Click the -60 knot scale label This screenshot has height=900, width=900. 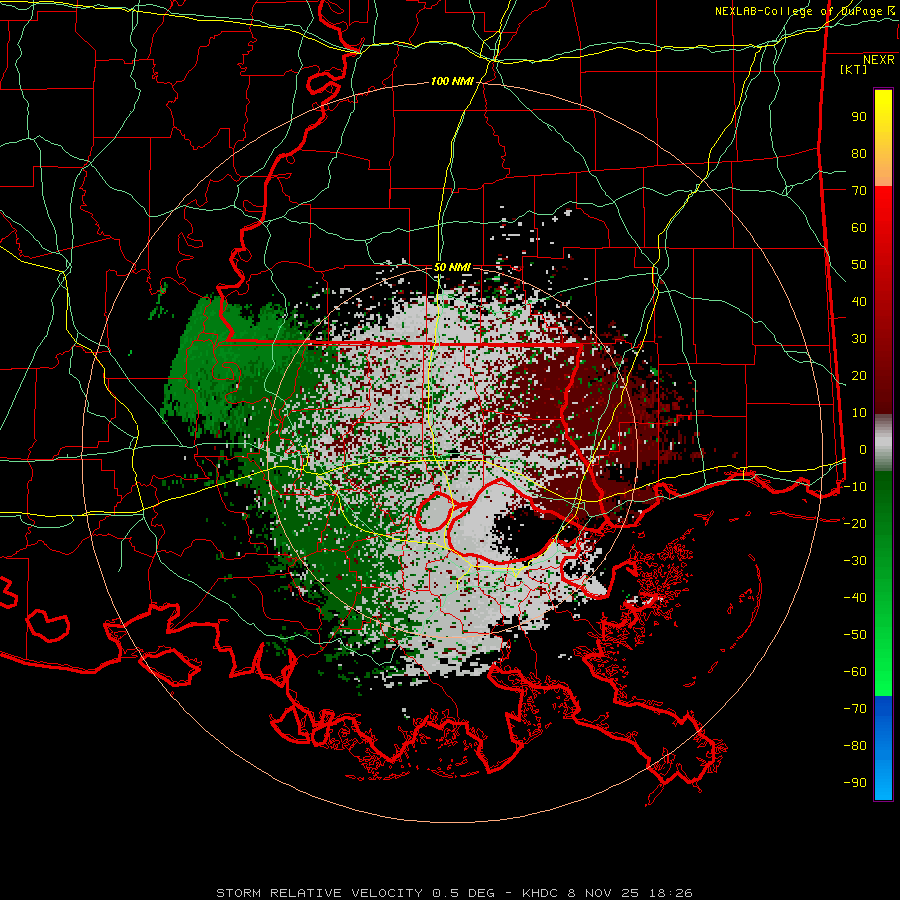[x=855, y=672]
